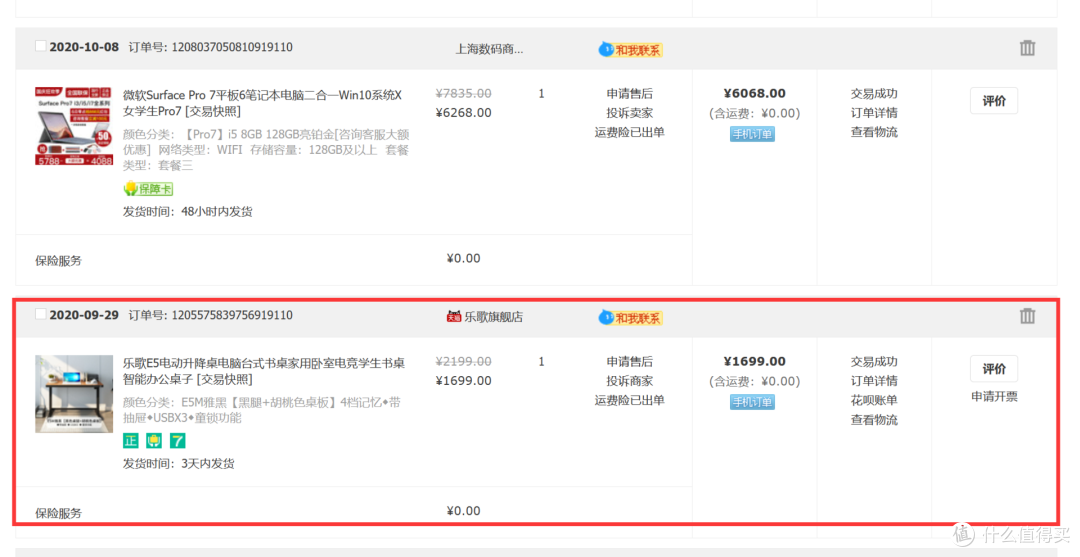This screenshot has height=557, width=1080.
Task: Click 保险服务 row under 乐歌 desk order
Action: pyautogui.click(x=353, y=512)
